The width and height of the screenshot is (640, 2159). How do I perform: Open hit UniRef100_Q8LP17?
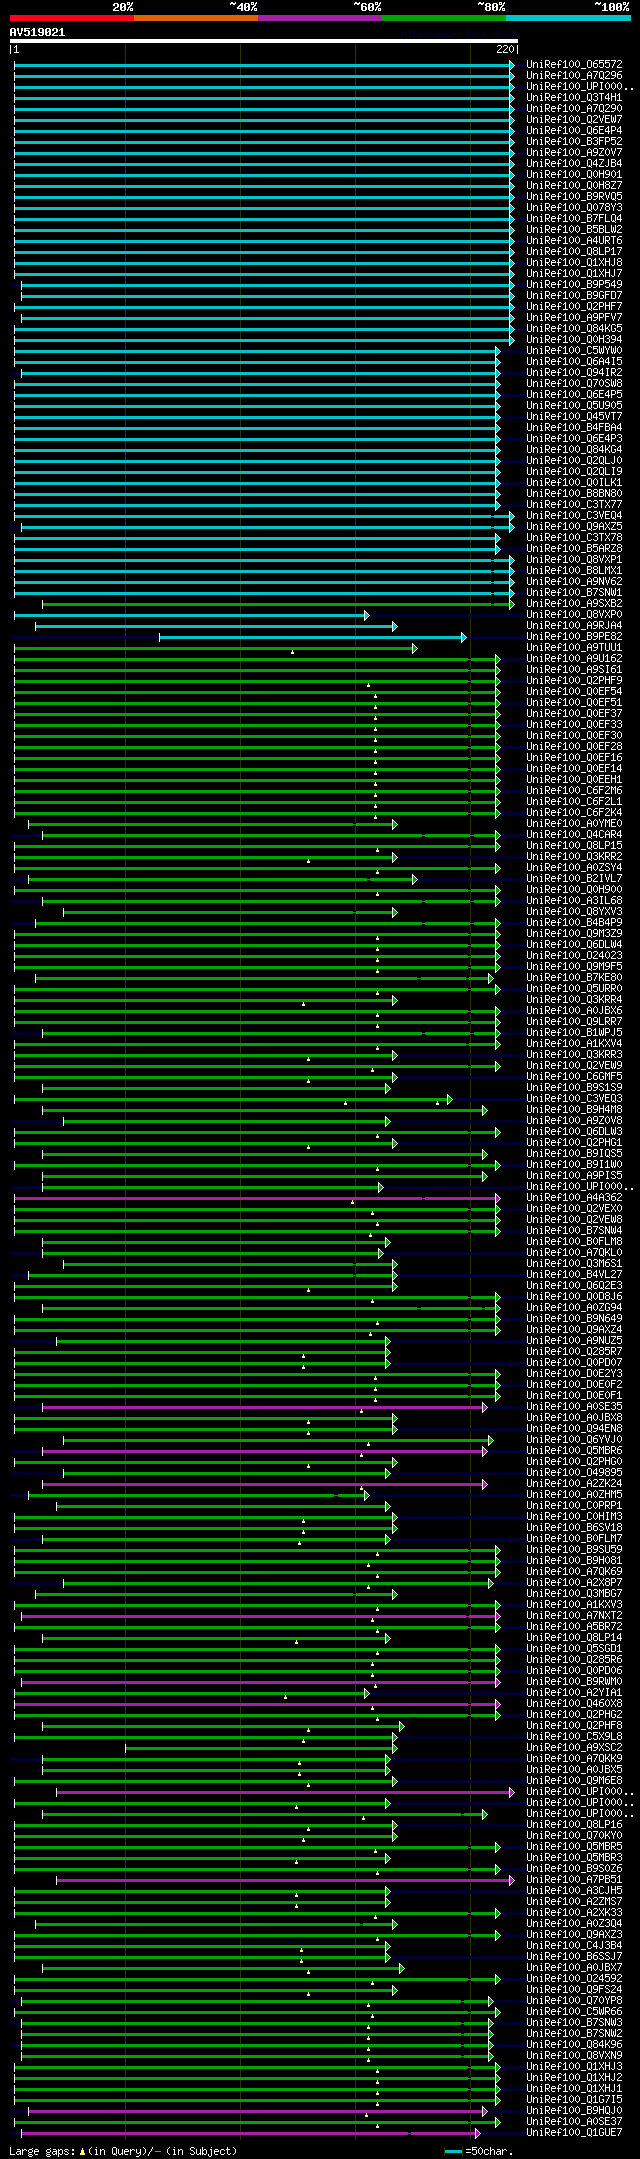point(574,252)
